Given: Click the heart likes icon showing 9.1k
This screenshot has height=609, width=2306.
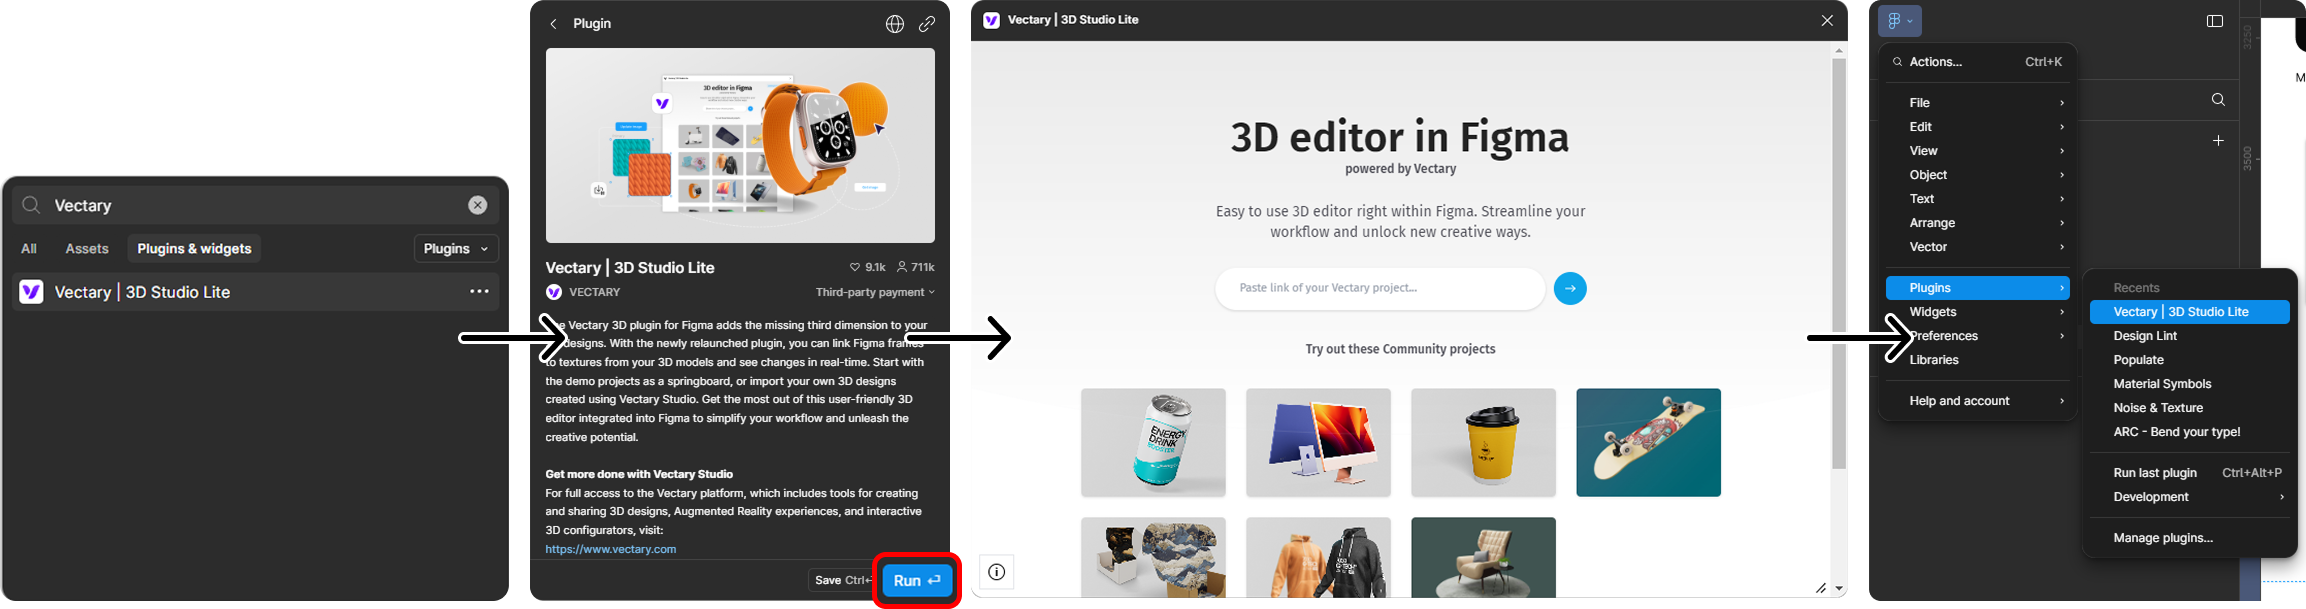Looking at the screenshot, I should [855, 267].
